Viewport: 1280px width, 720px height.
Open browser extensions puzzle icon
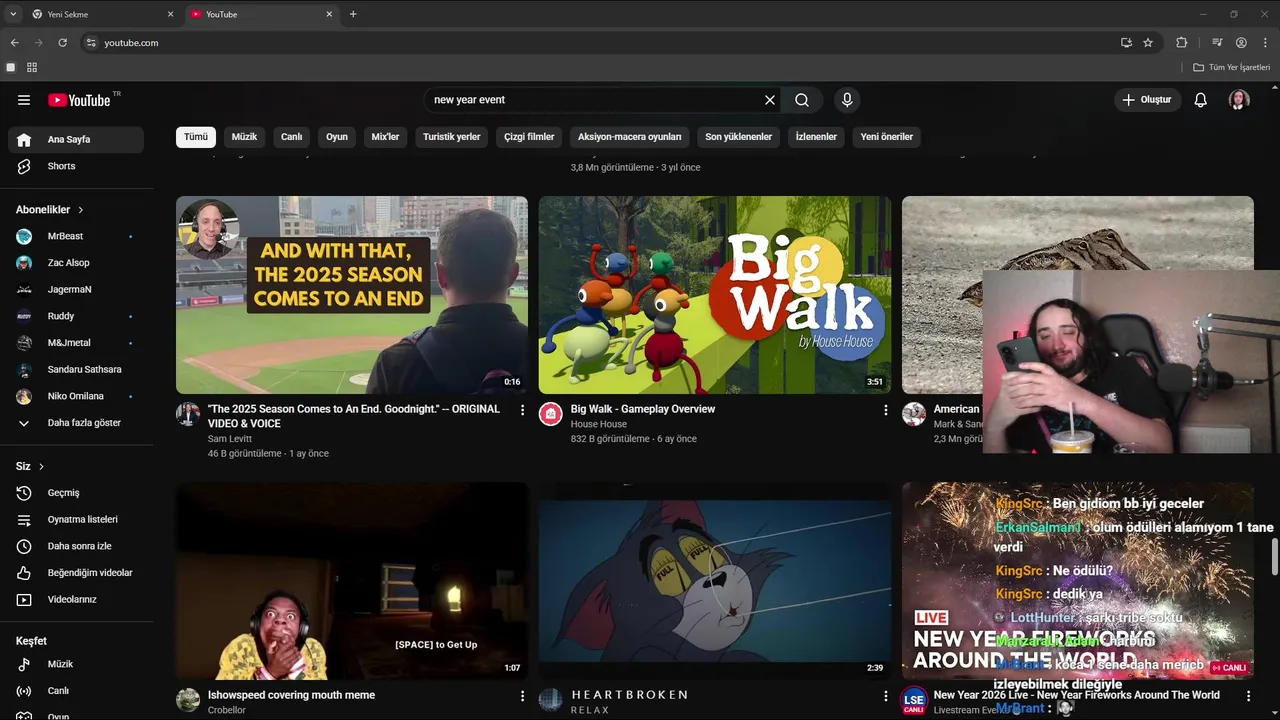click(1181, 43)
